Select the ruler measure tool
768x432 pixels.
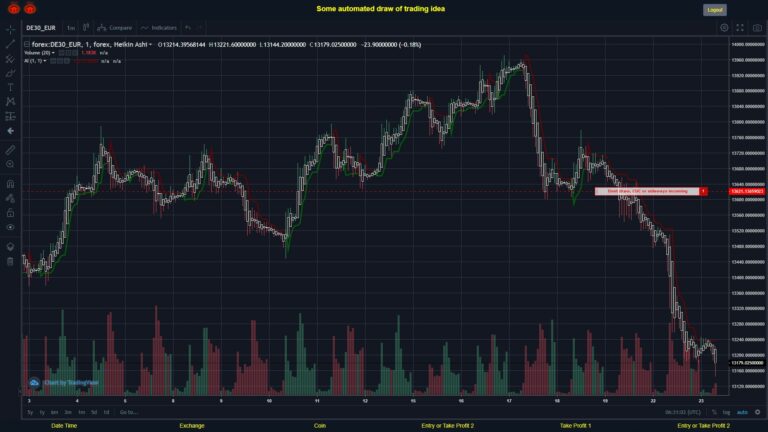click(x=10, y=150)
